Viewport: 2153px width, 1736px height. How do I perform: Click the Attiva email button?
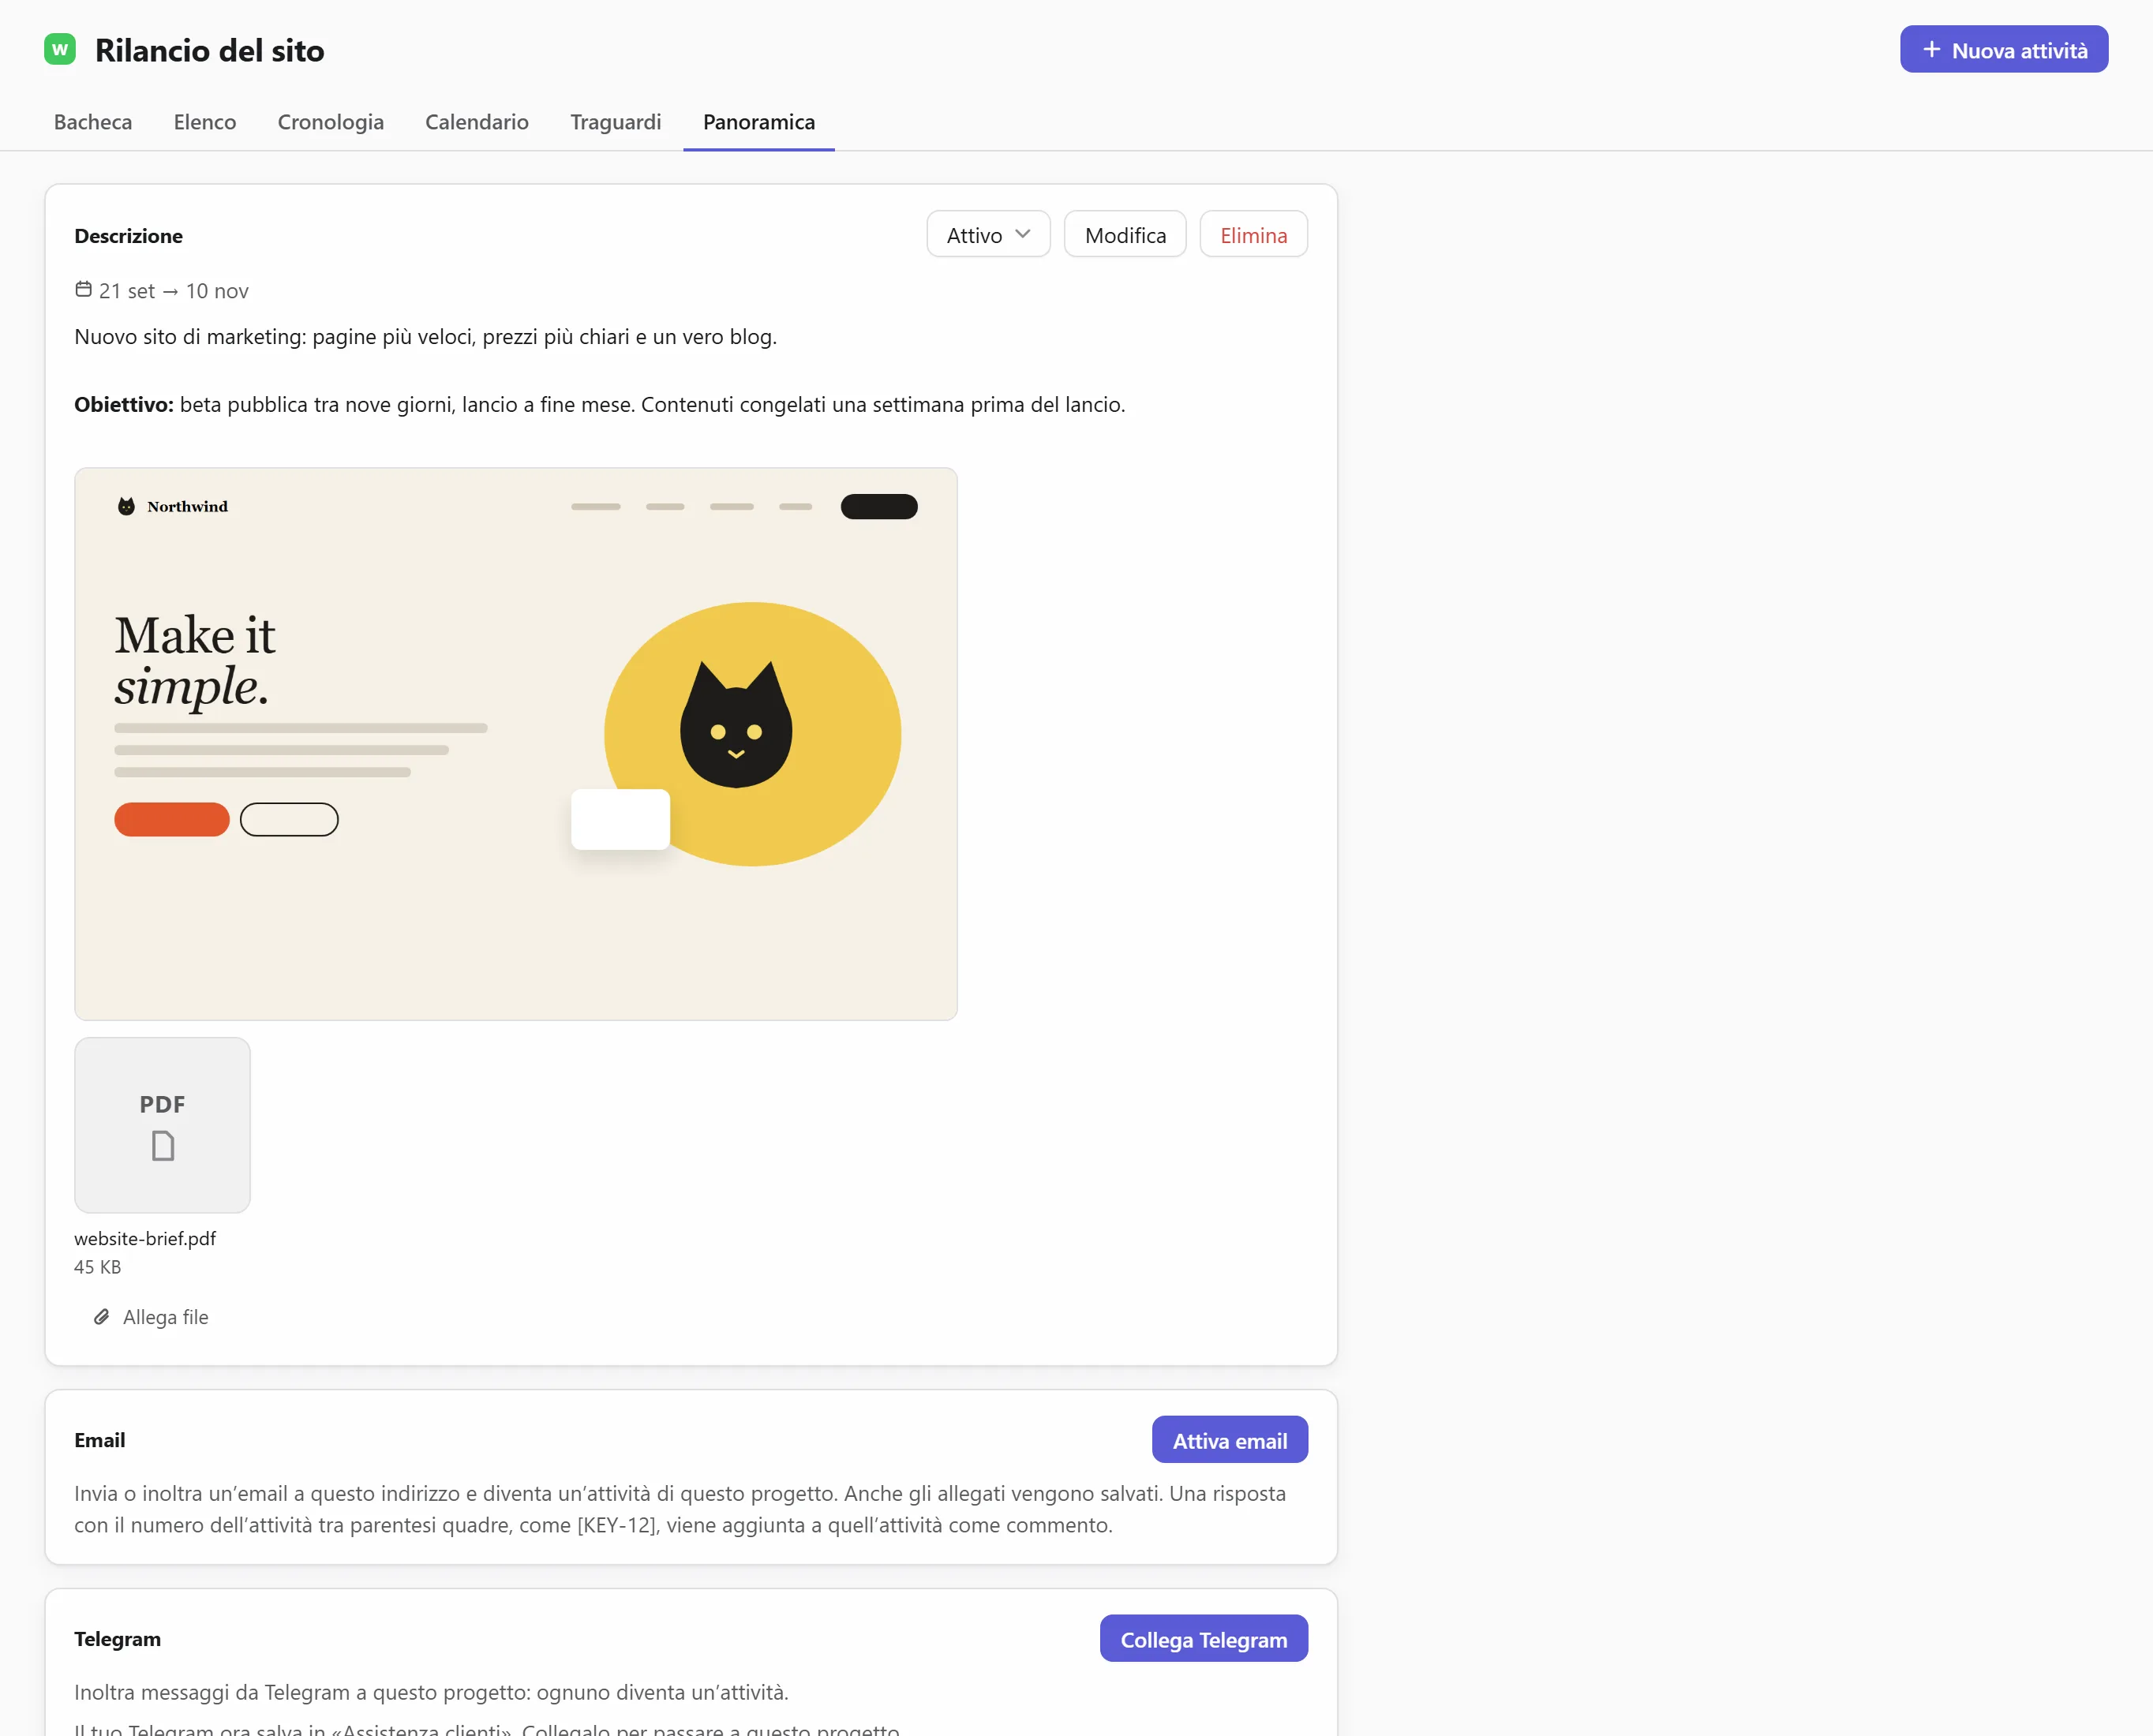(1230, 1440)
